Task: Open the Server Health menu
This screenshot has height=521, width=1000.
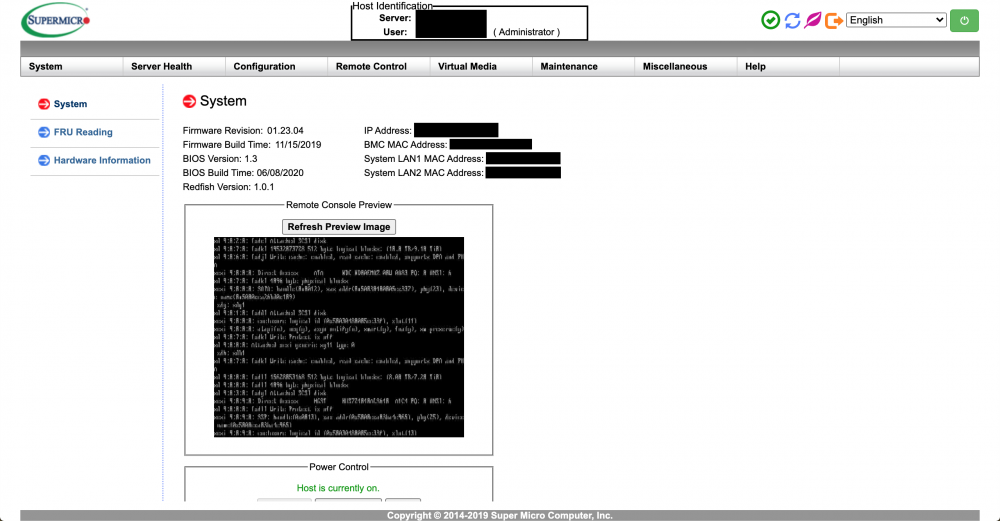Action: click(x=174, y=66)
